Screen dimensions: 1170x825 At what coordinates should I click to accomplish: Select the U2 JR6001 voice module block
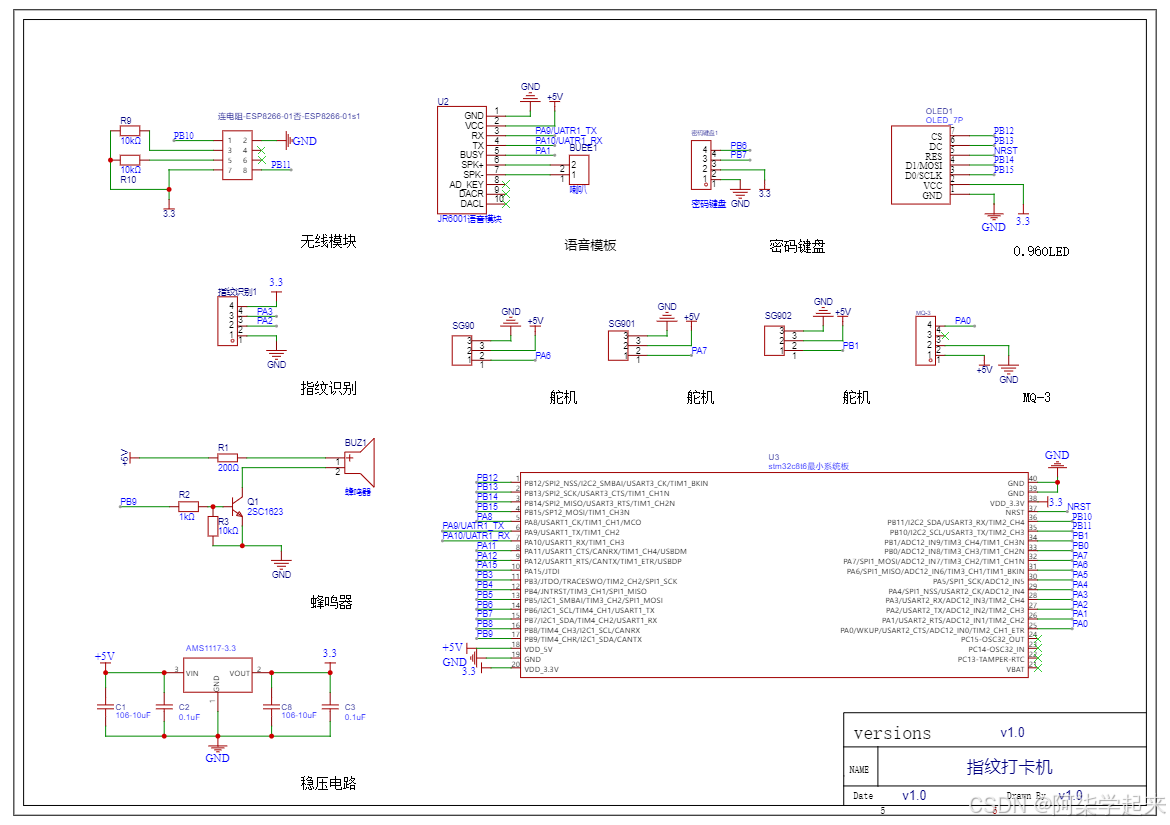(x=462, y=160)
